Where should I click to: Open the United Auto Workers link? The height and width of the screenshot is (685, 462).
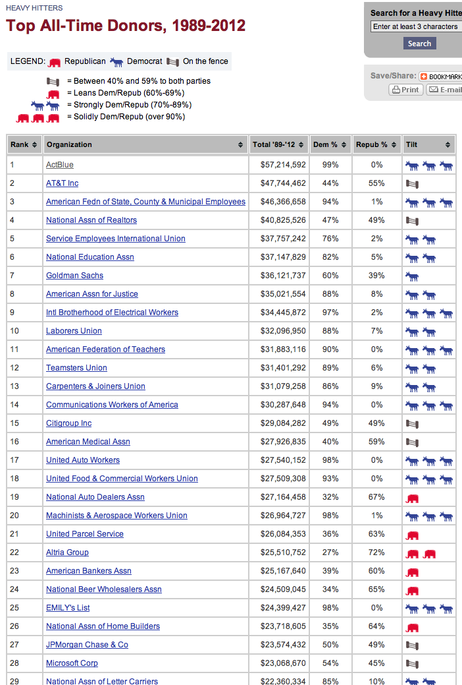coord(83,460)
